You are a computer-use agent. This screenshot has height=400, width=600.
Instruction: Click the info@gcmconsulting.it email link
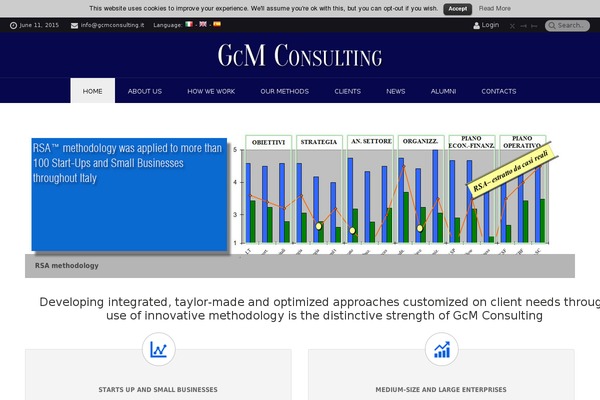112,25
